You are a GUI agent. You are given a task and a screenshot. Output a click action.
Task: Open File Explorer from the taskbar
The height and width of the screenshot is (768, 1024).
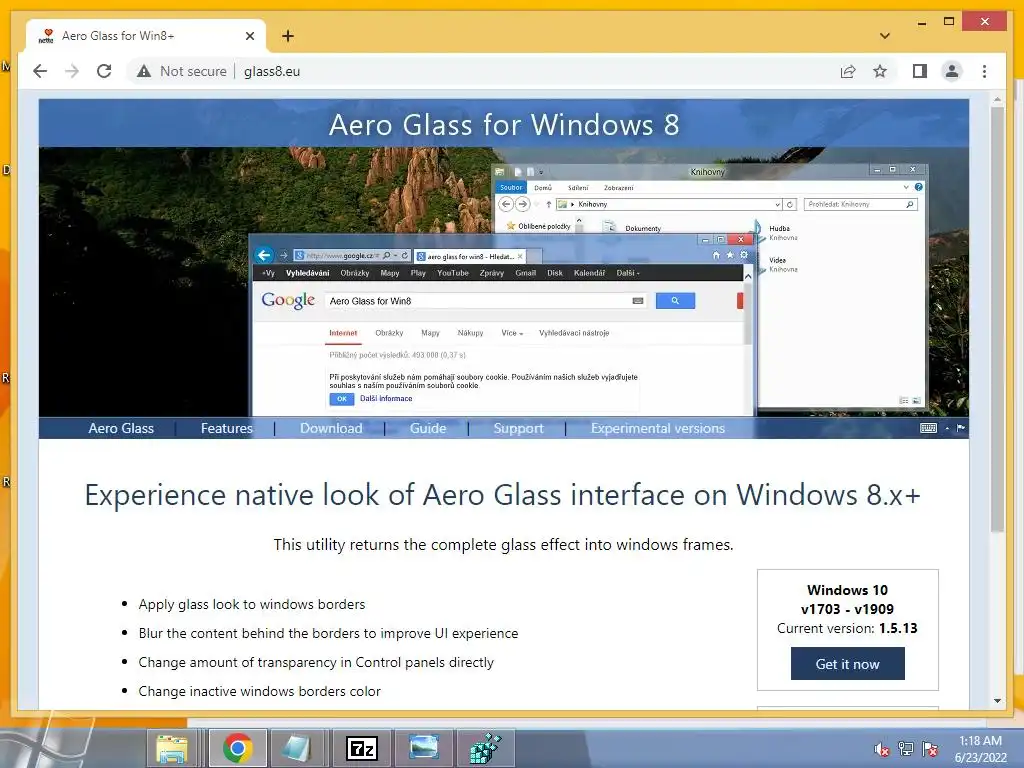pos(172,748)
